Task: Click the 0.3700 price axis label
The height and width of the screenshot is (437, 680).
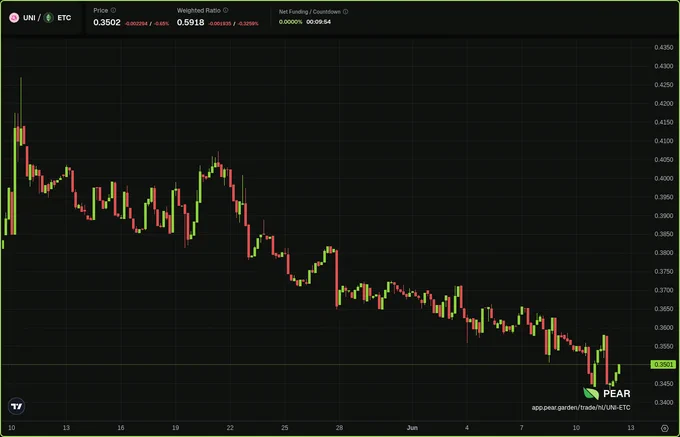Action: 664,290
